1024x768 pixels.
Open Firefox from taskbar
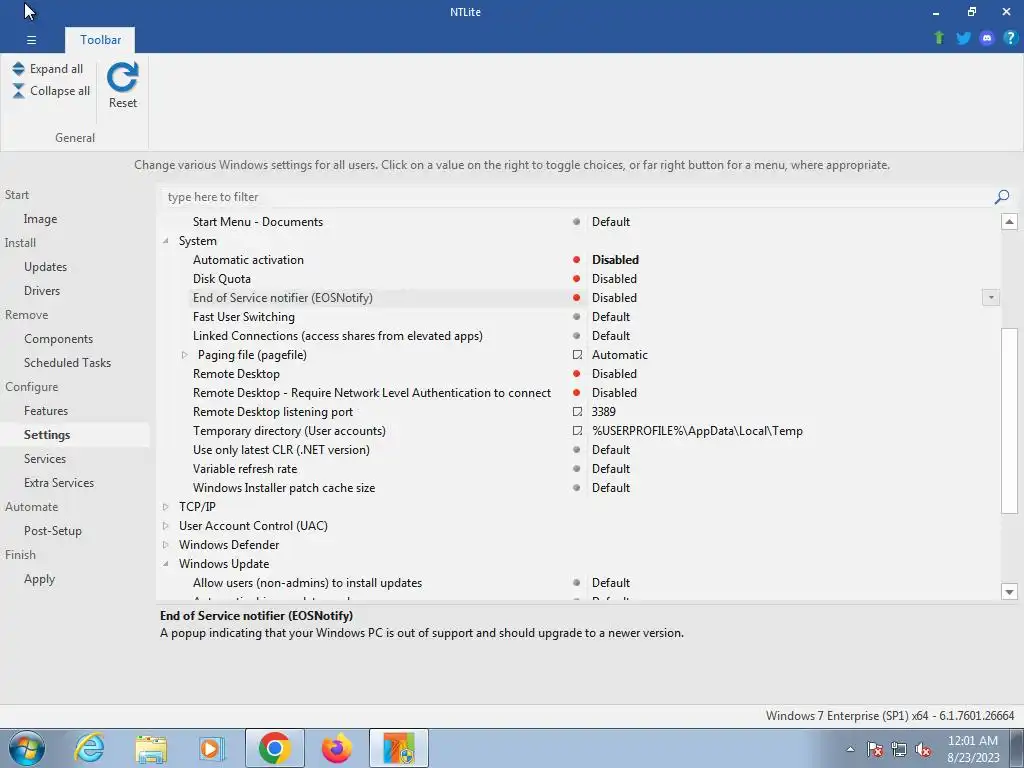coord(337,748)
